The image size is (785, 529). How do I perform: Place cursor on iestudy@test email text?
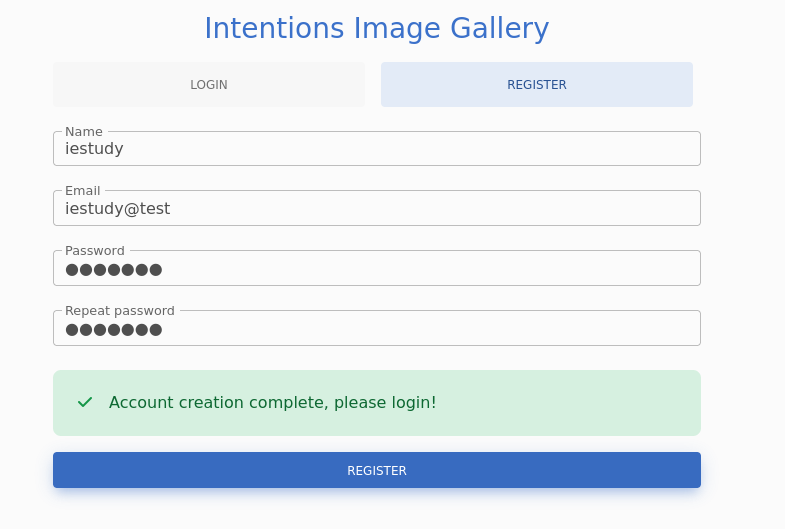tap(118, 209)
